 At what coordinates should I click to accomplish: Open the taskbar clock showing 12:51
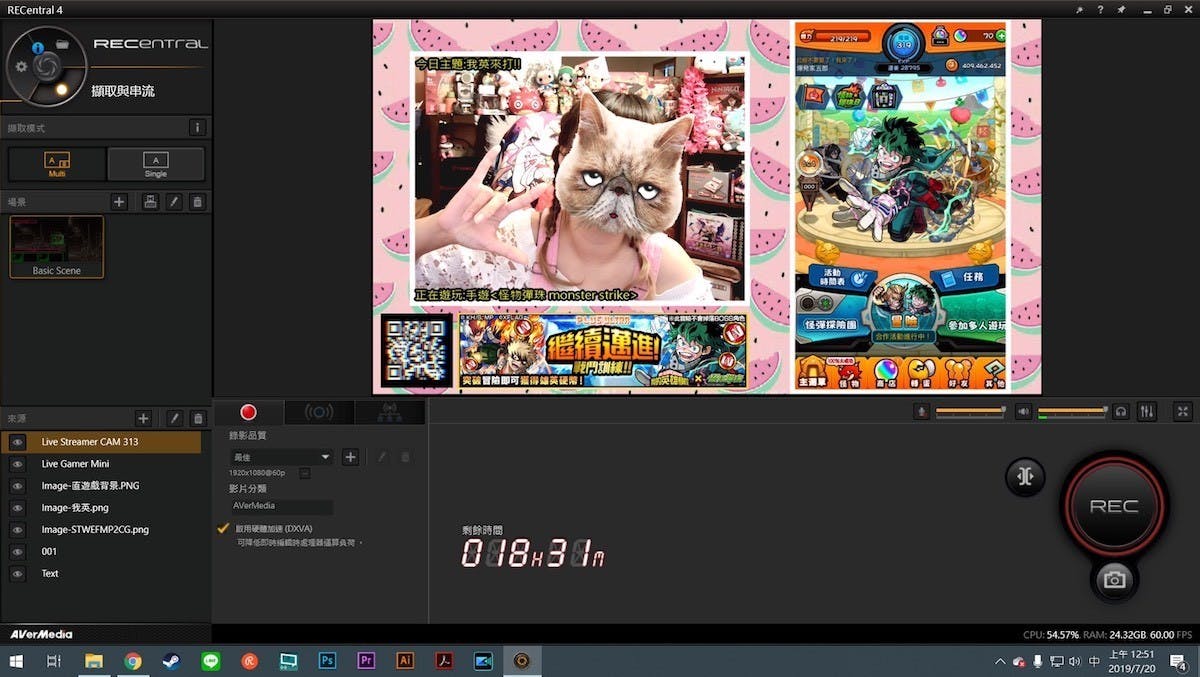point(1130,661)
